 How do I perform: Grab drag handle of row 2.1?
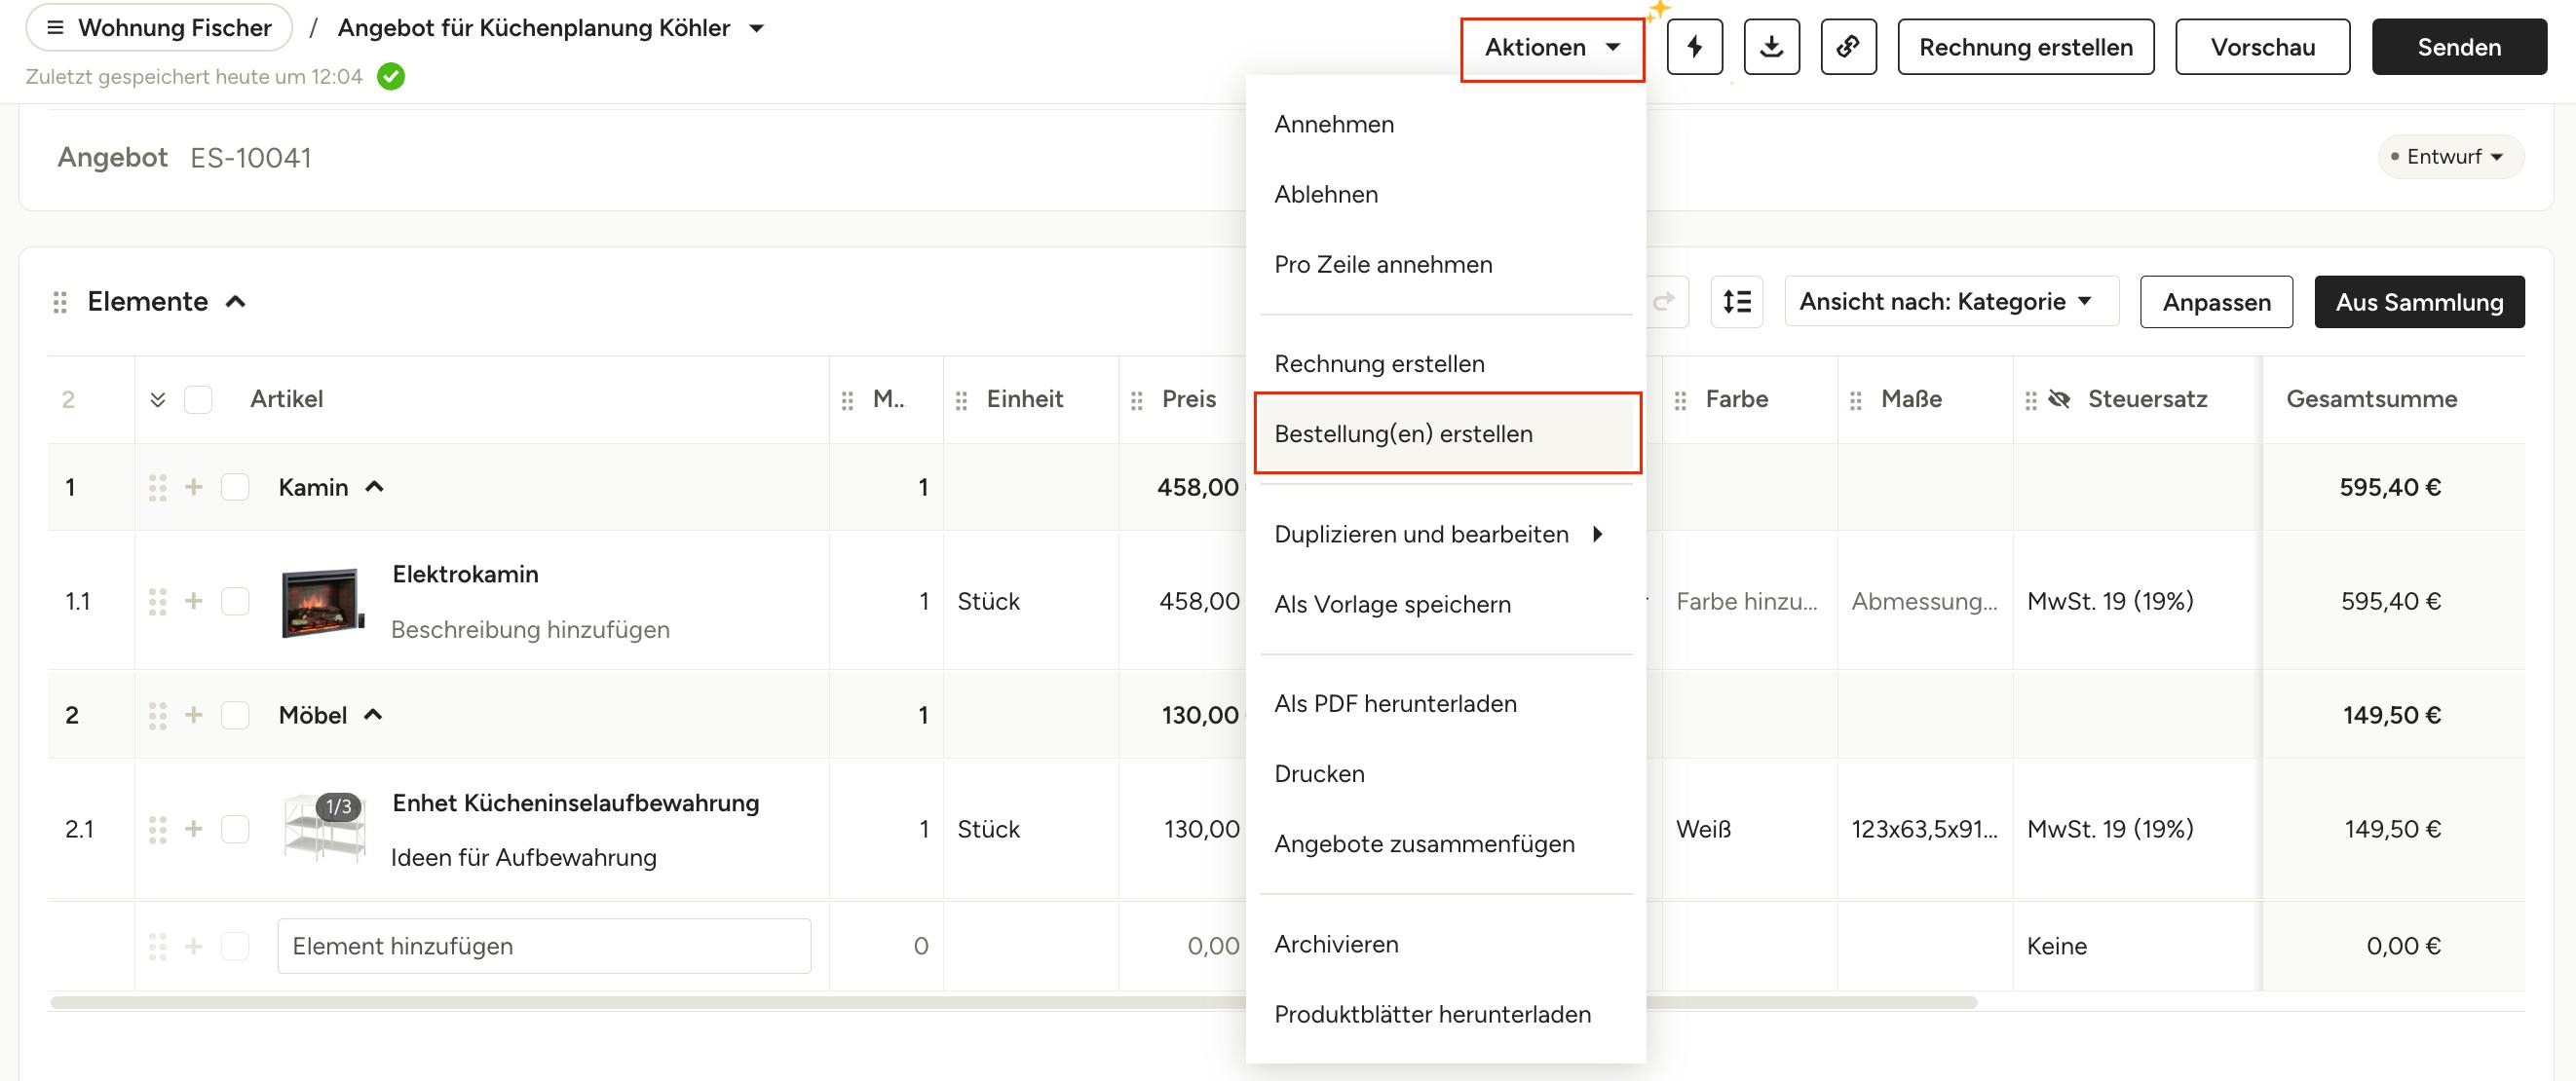[157, 829]
